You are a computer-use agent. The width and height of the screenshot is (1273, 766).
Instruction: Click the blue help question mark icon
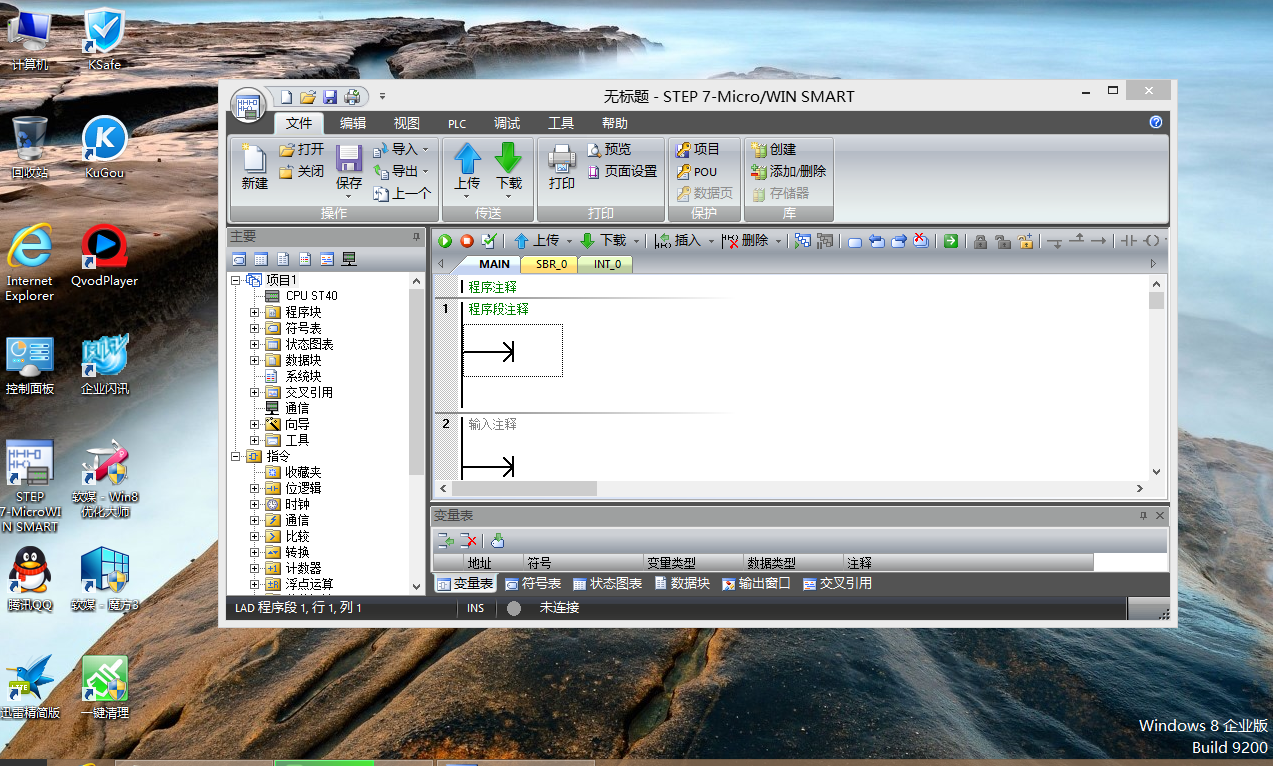pos(1156,122)
